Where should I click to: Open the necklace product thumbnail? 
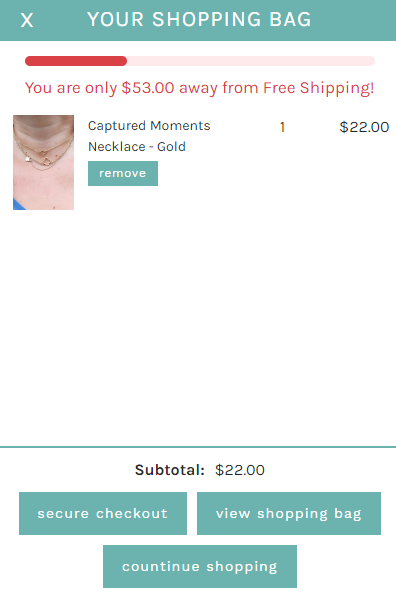coord(43,162)
